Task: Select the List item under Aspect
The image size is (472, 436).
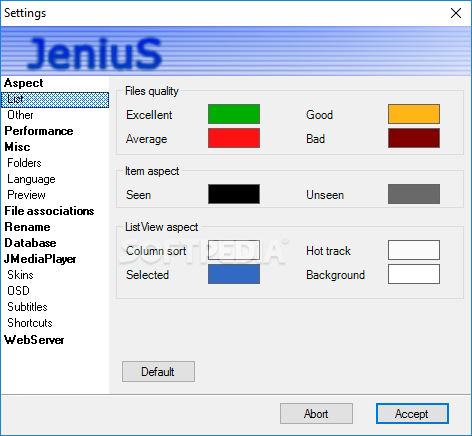Action: point(55,100)
